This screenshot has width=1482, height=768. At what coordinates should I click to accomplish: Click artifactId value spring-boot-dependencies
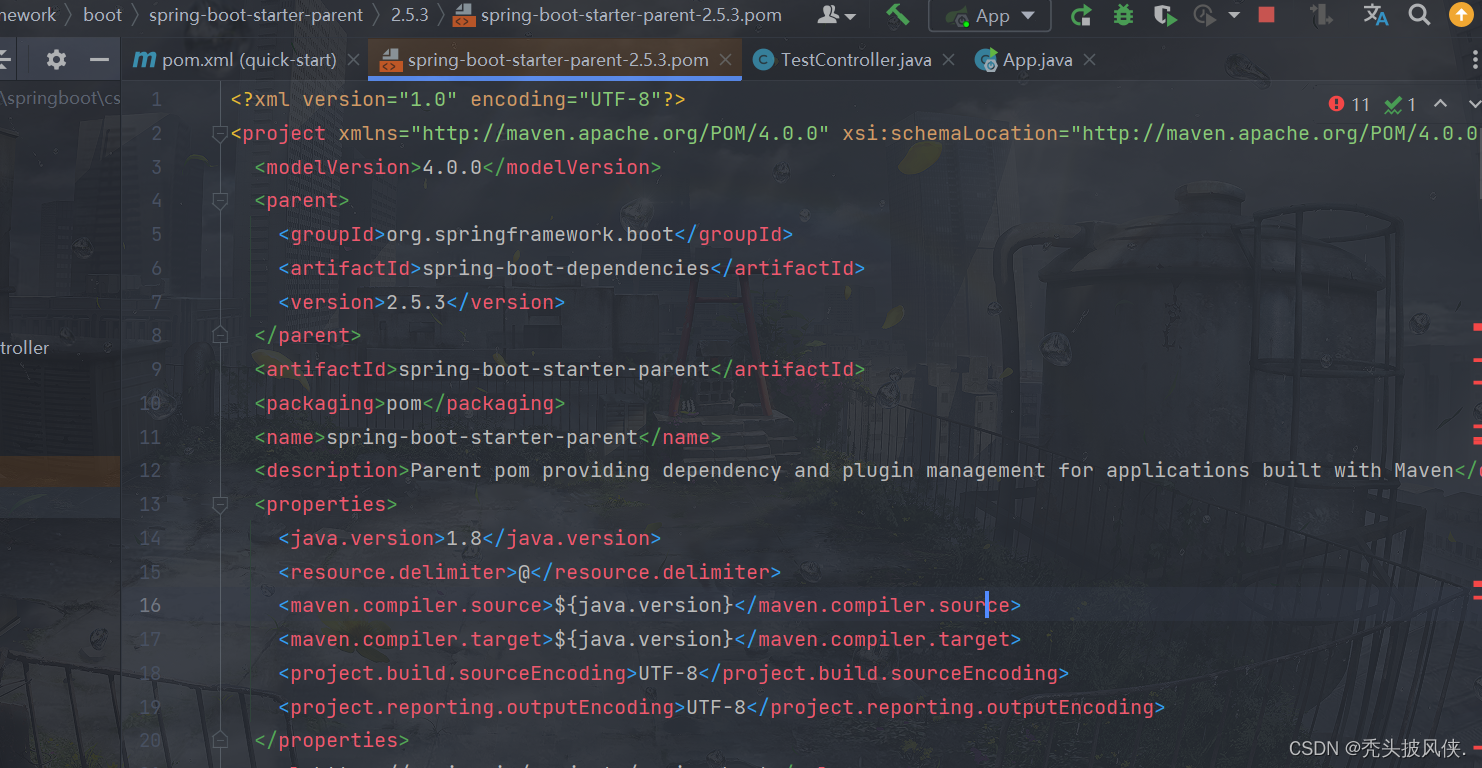[x=566, y=268]
